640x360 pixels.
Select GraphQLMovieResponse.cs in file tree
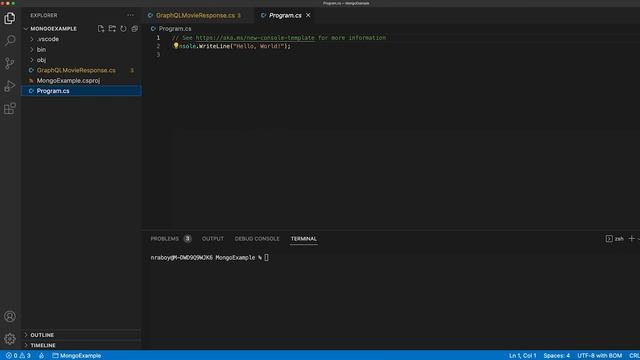(x=81, y=70)
